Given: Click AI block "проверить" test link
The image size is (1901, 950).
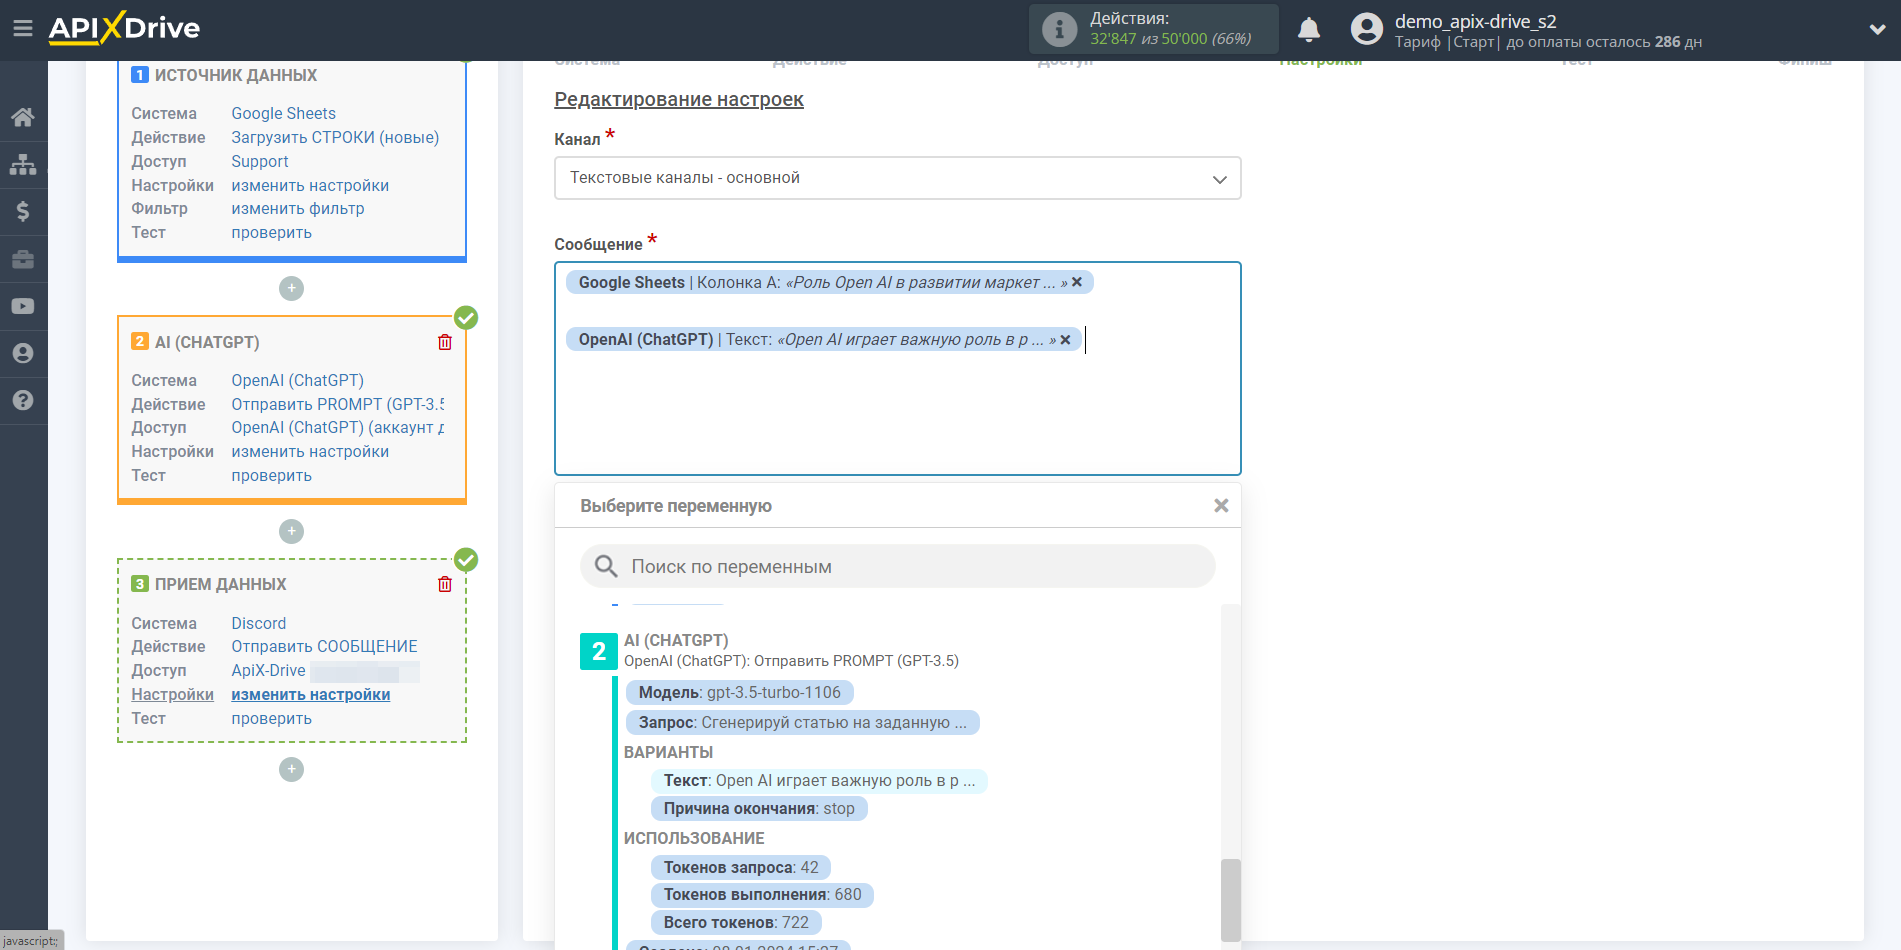Looking at the screenshot, I should 271,475.
